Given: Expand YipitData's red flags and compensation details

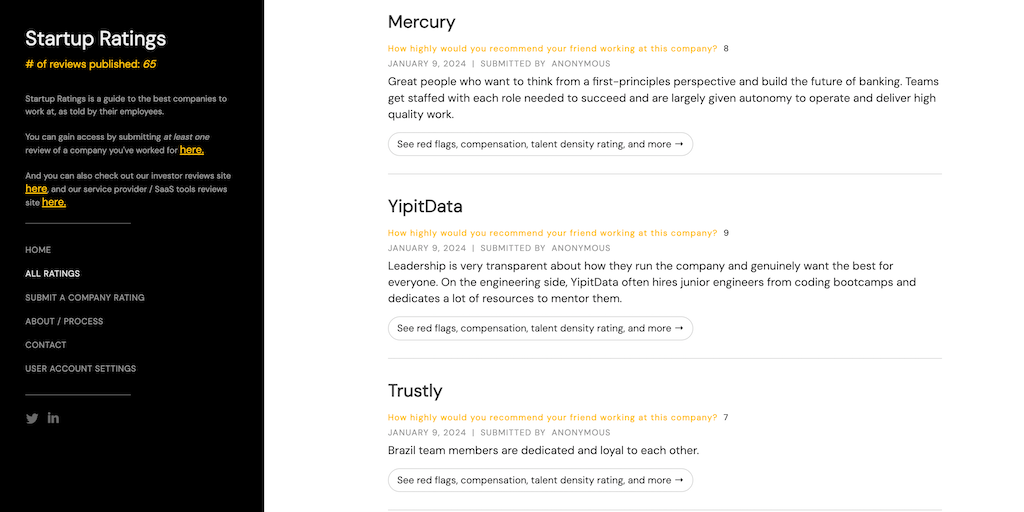Looking at the screenshot, I should point(540,328).
